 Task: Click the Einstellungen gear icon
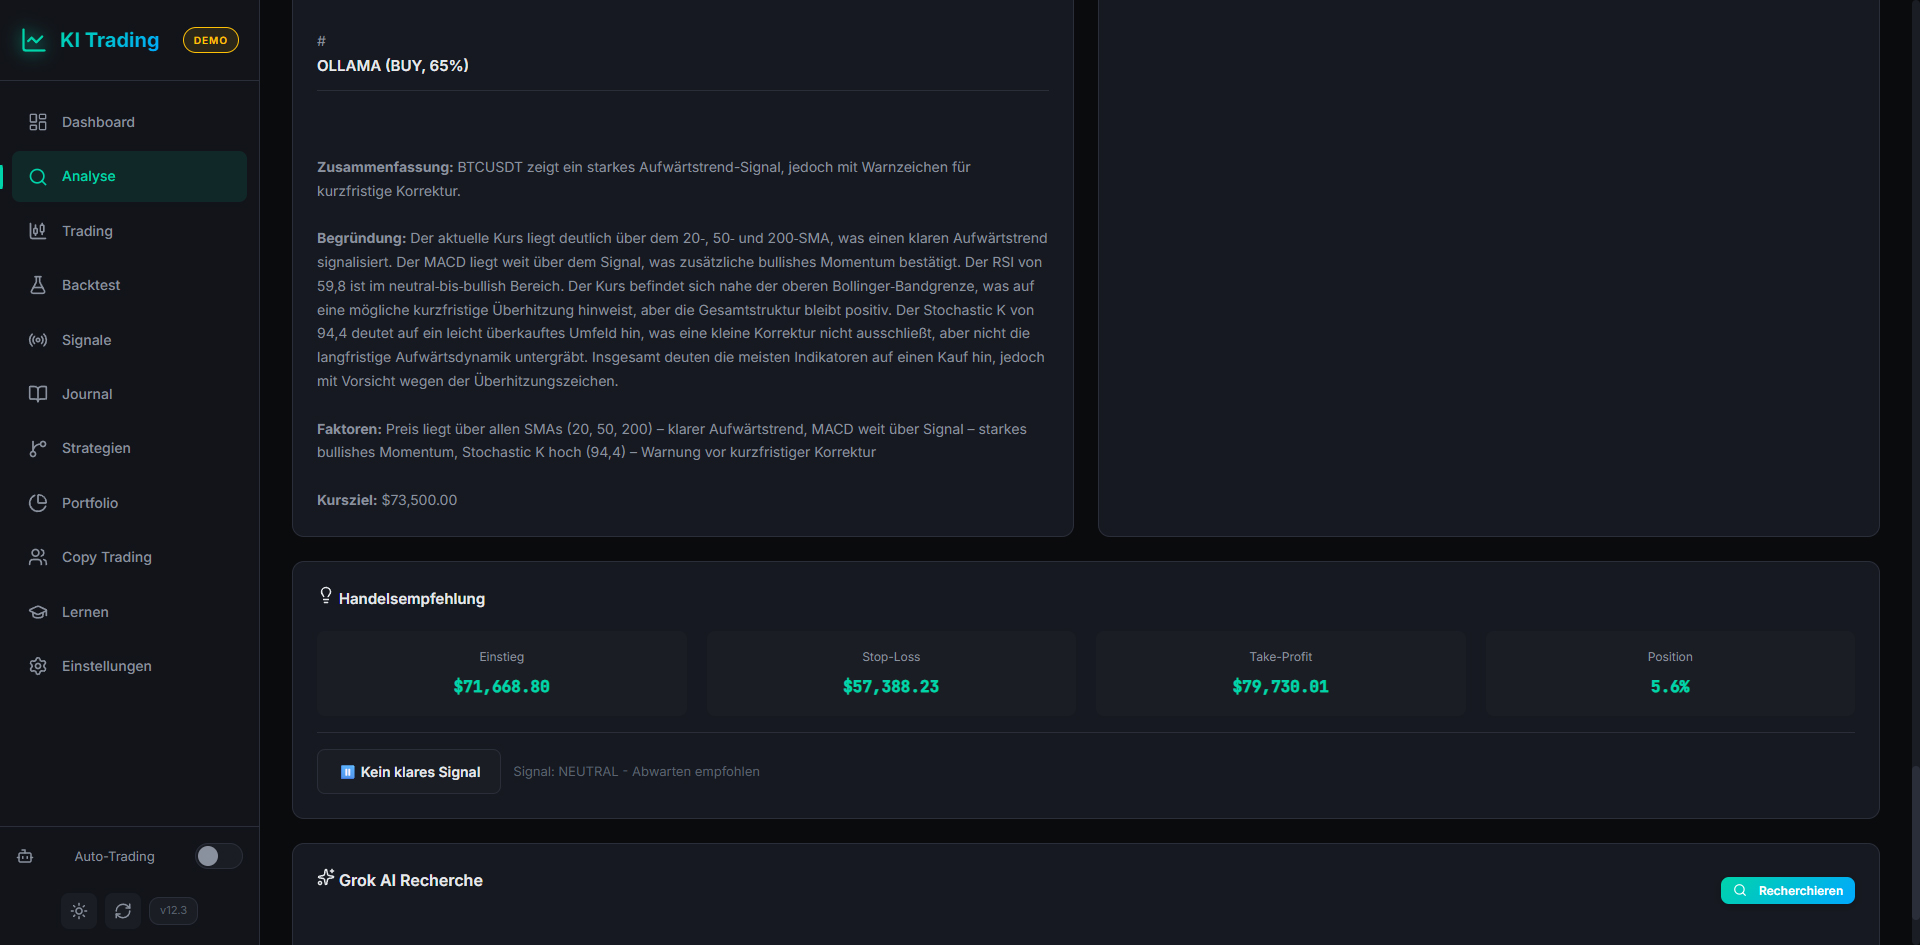click(38, 666)
